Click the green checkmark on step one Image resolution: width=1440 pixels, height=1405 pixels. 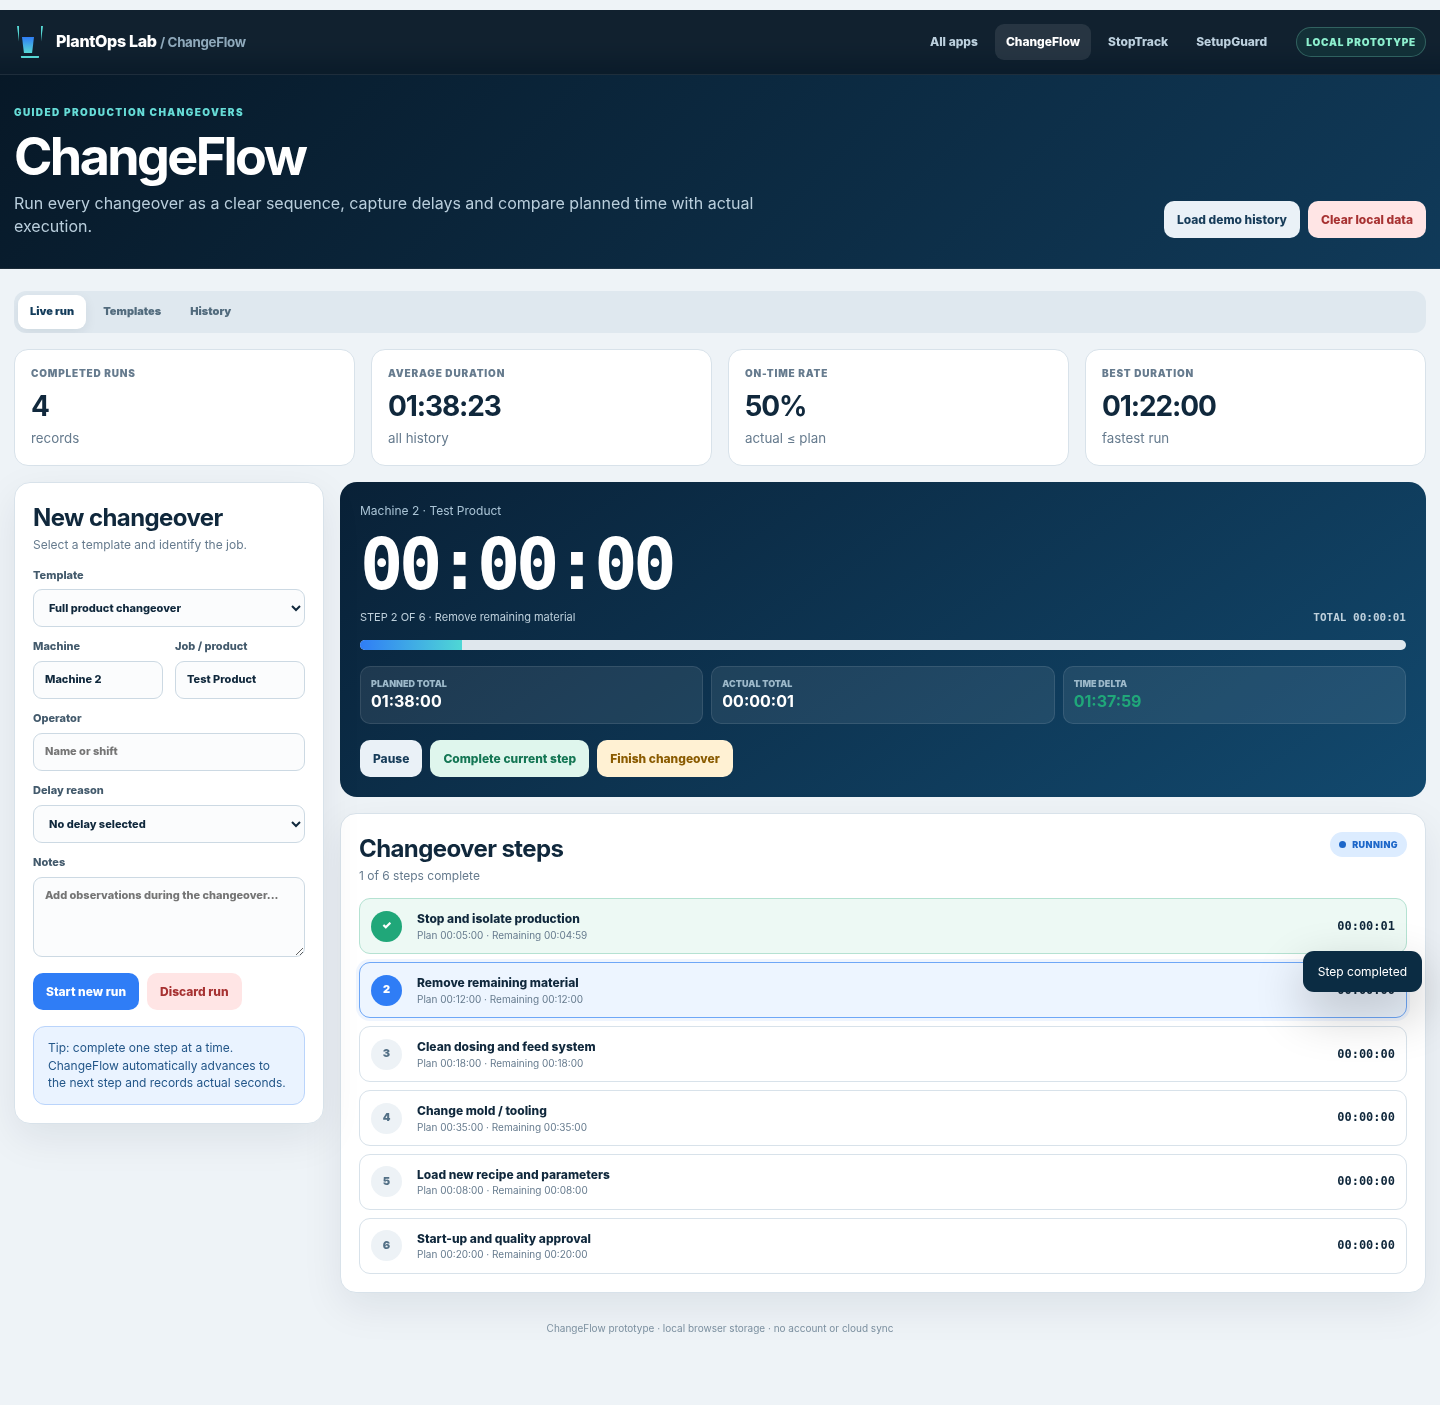[386, 926]
